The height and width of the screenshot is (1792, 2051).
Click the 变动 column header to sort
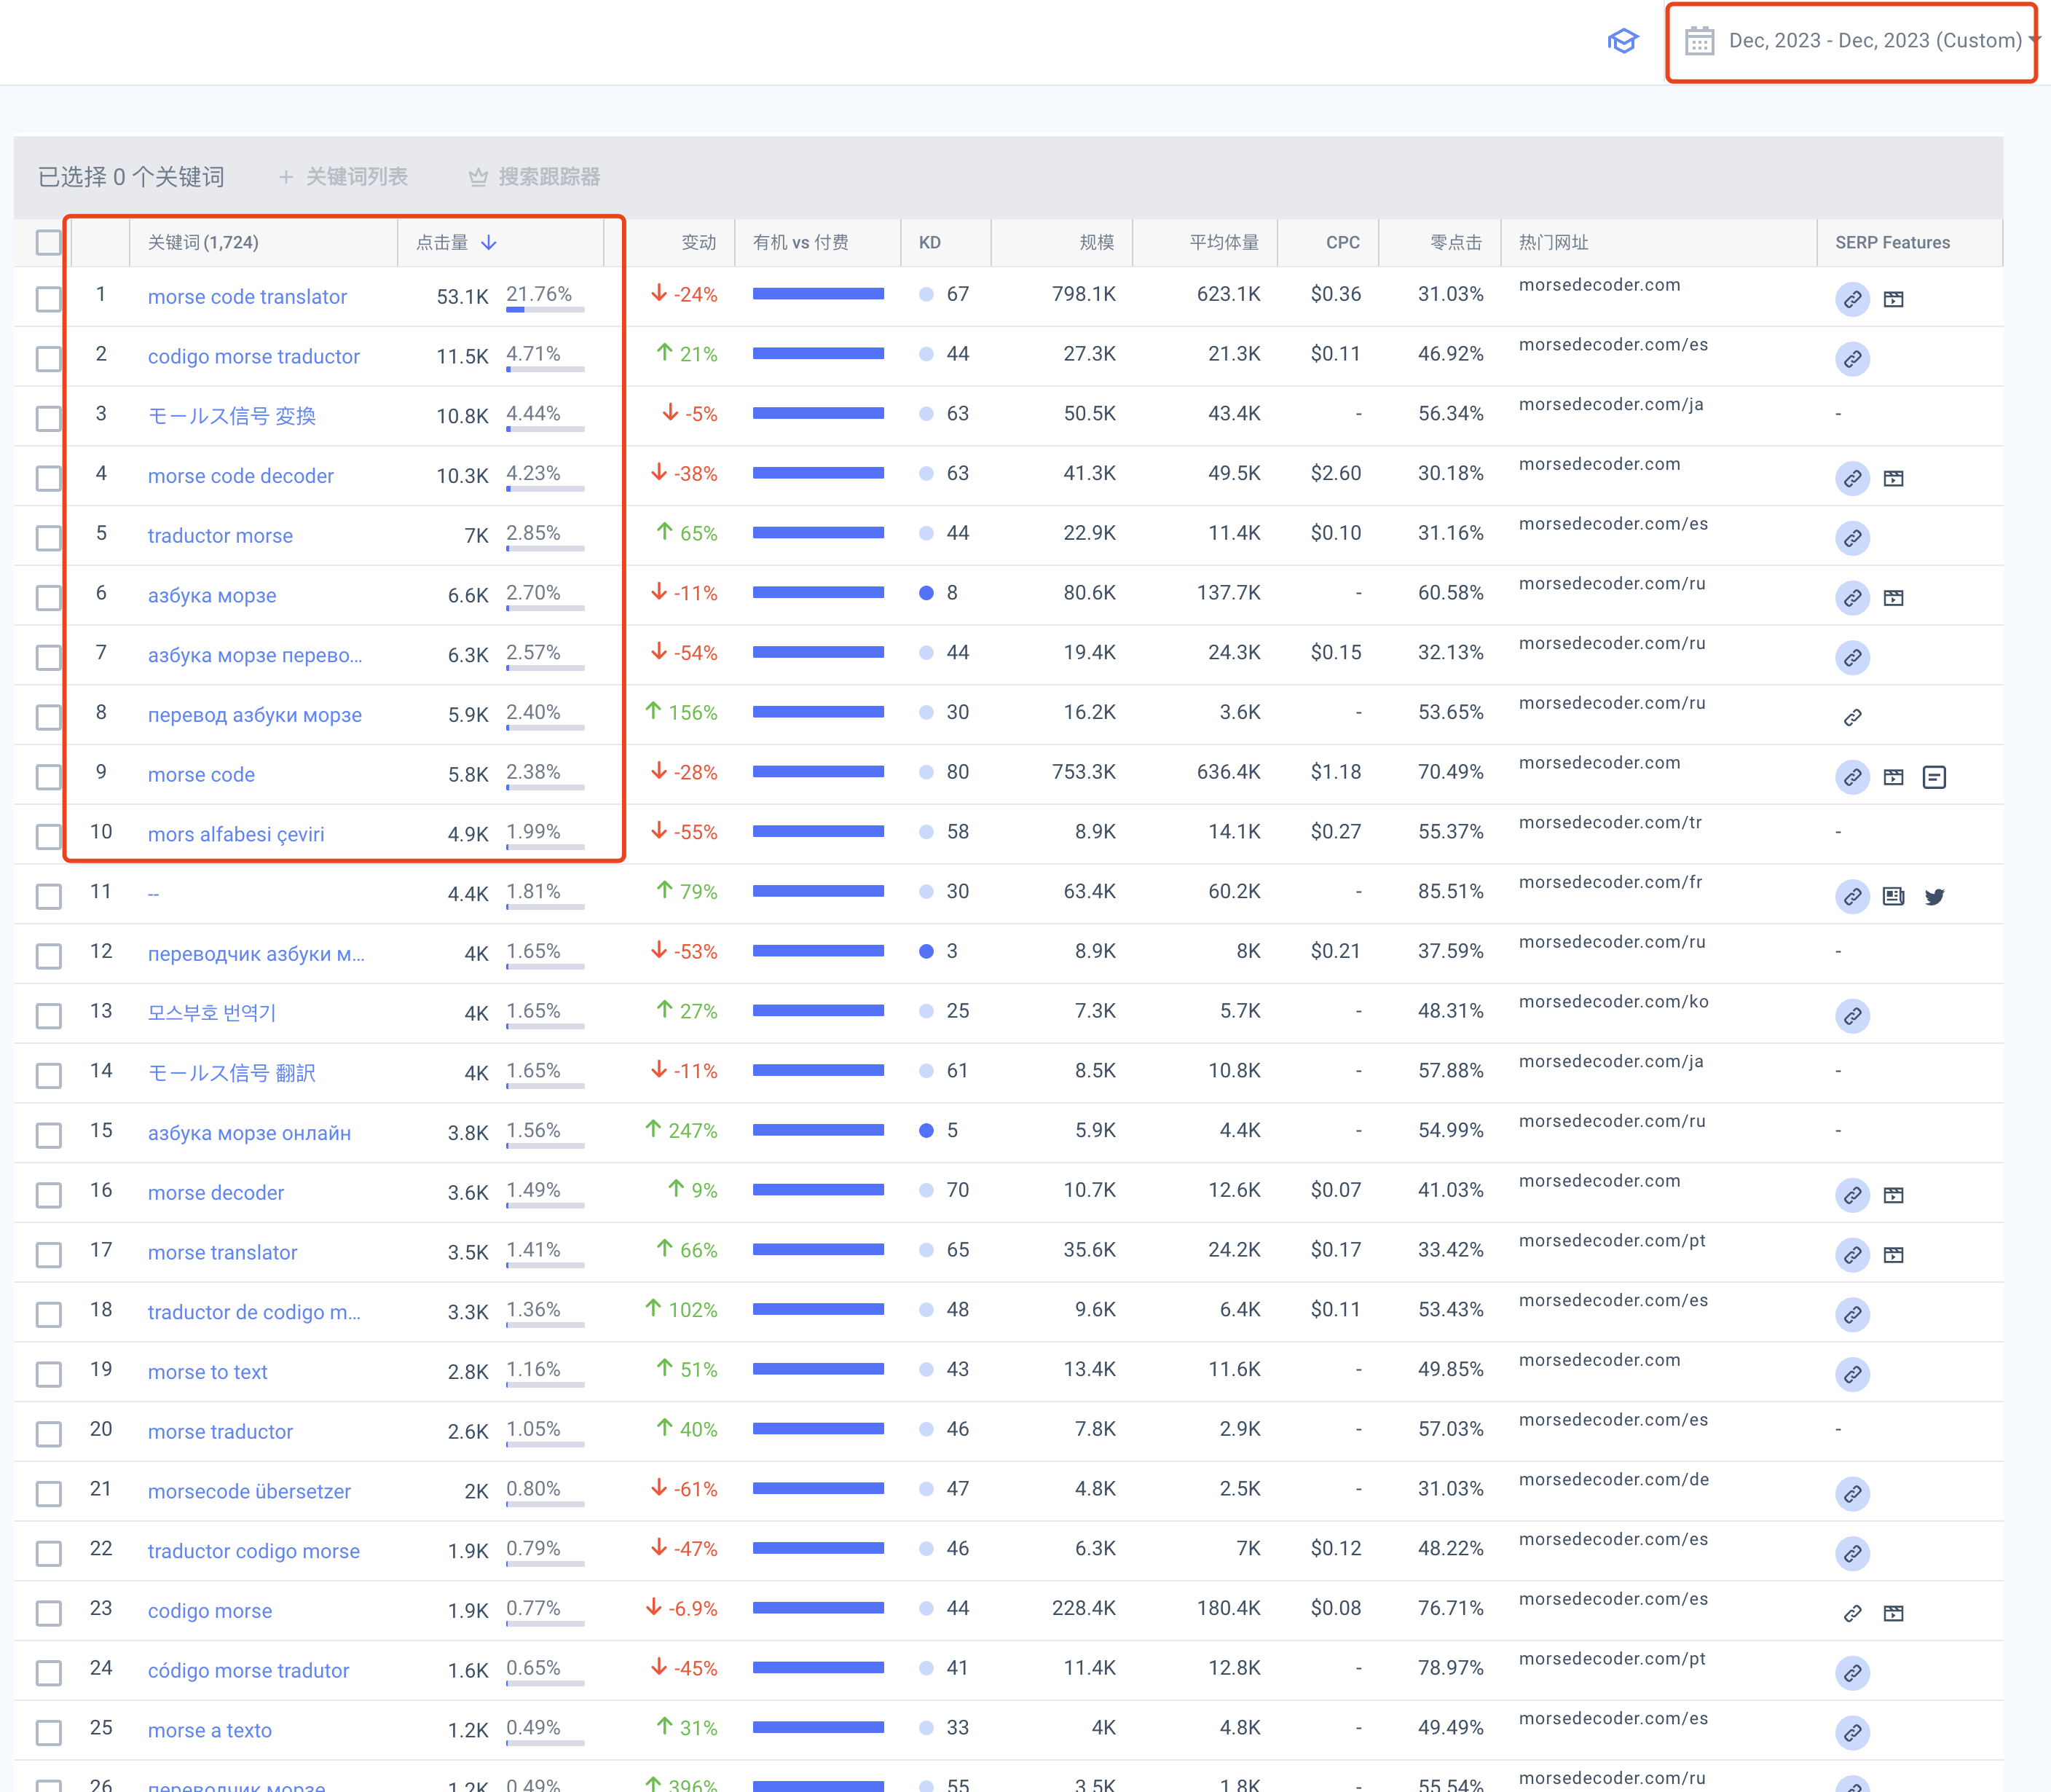click(698, 242)
